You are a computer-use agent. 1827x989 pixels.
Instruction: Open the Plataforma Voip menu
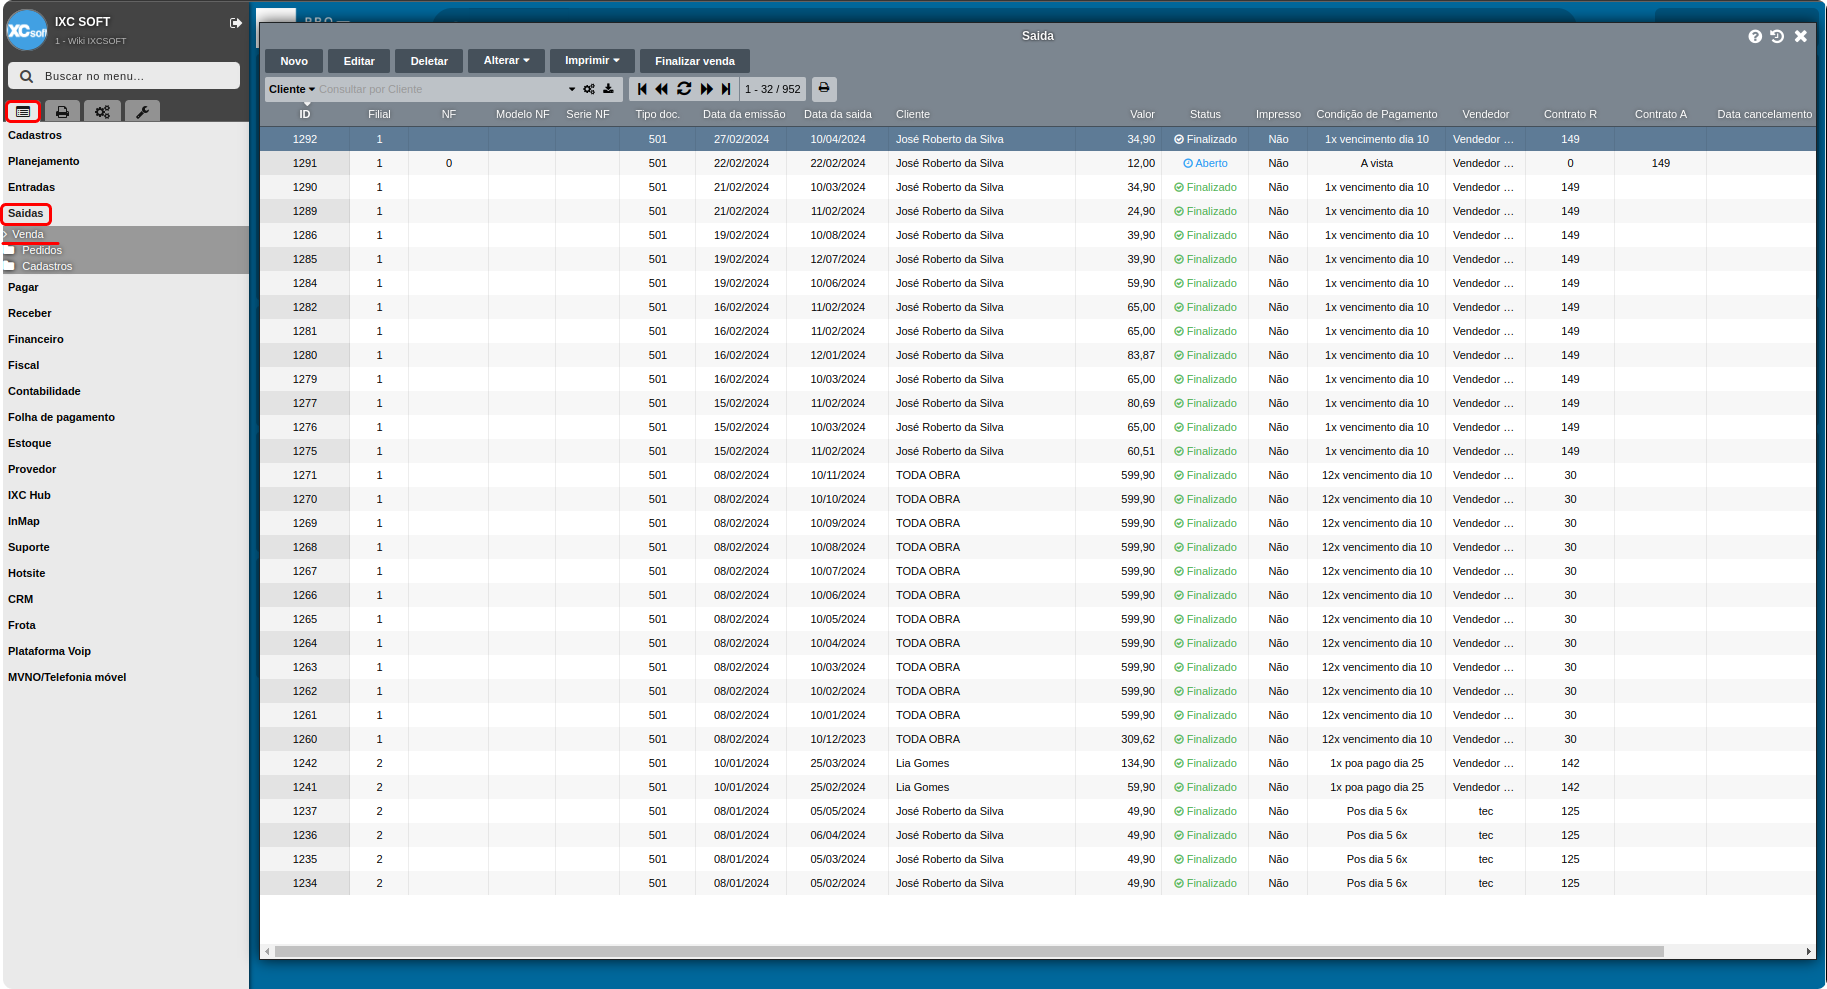coord(50,651)
